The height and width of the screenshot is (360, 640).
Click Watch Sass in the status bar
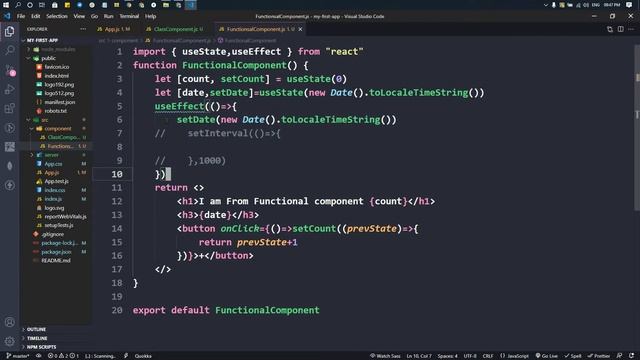coord(385,356)
